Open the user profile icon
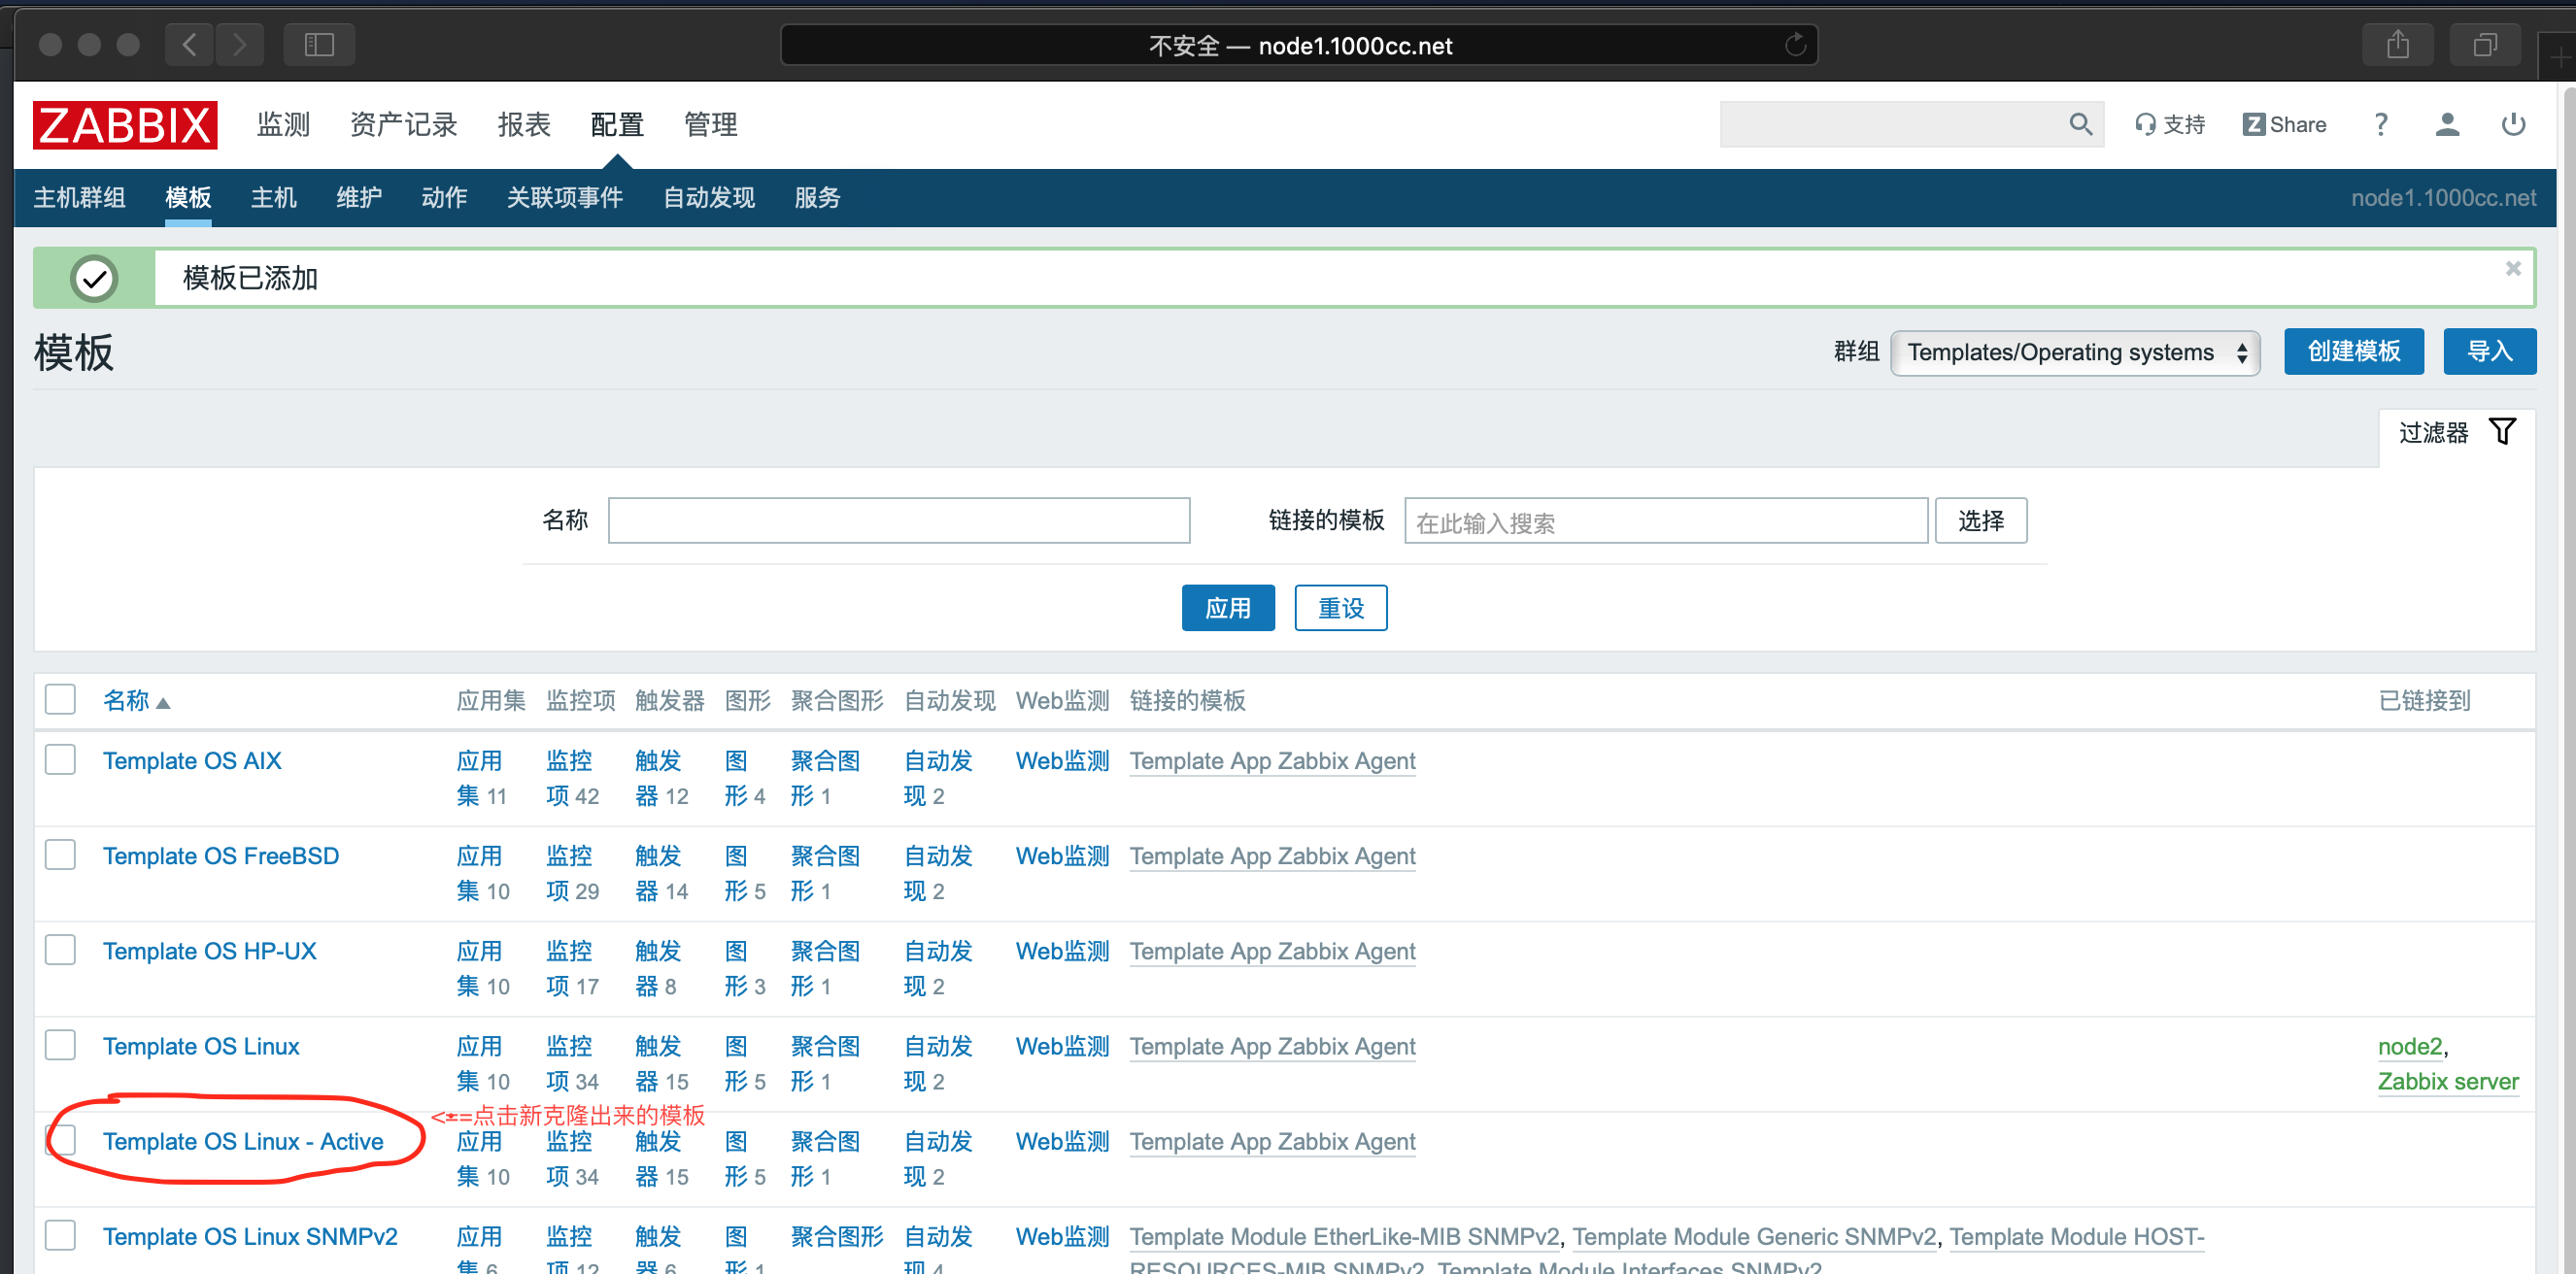The image size is (2576, 1274). pos(2446,124)
